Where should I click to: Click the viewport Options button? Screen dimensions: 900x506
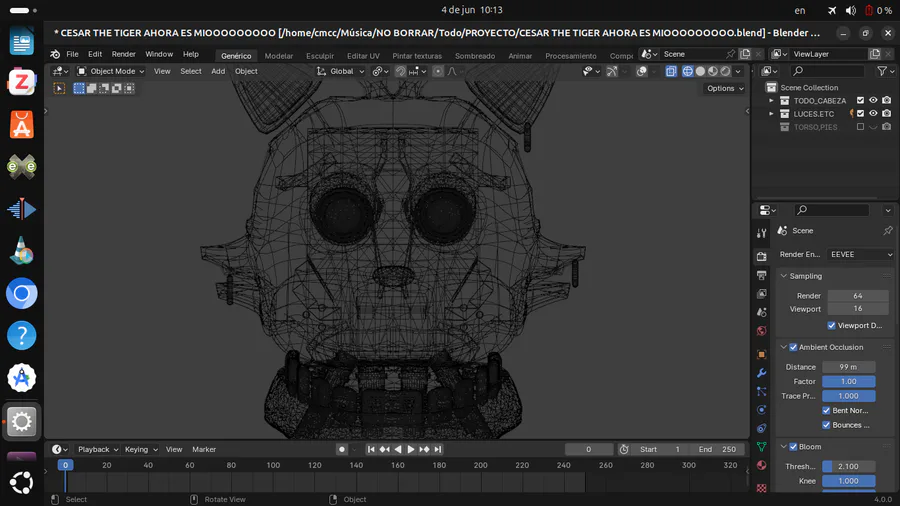pos(725,88)
